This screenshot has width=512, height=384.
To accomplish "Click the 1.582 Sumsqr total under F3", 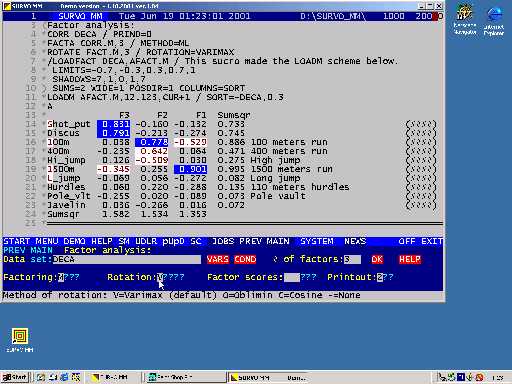I will point(116,214).
